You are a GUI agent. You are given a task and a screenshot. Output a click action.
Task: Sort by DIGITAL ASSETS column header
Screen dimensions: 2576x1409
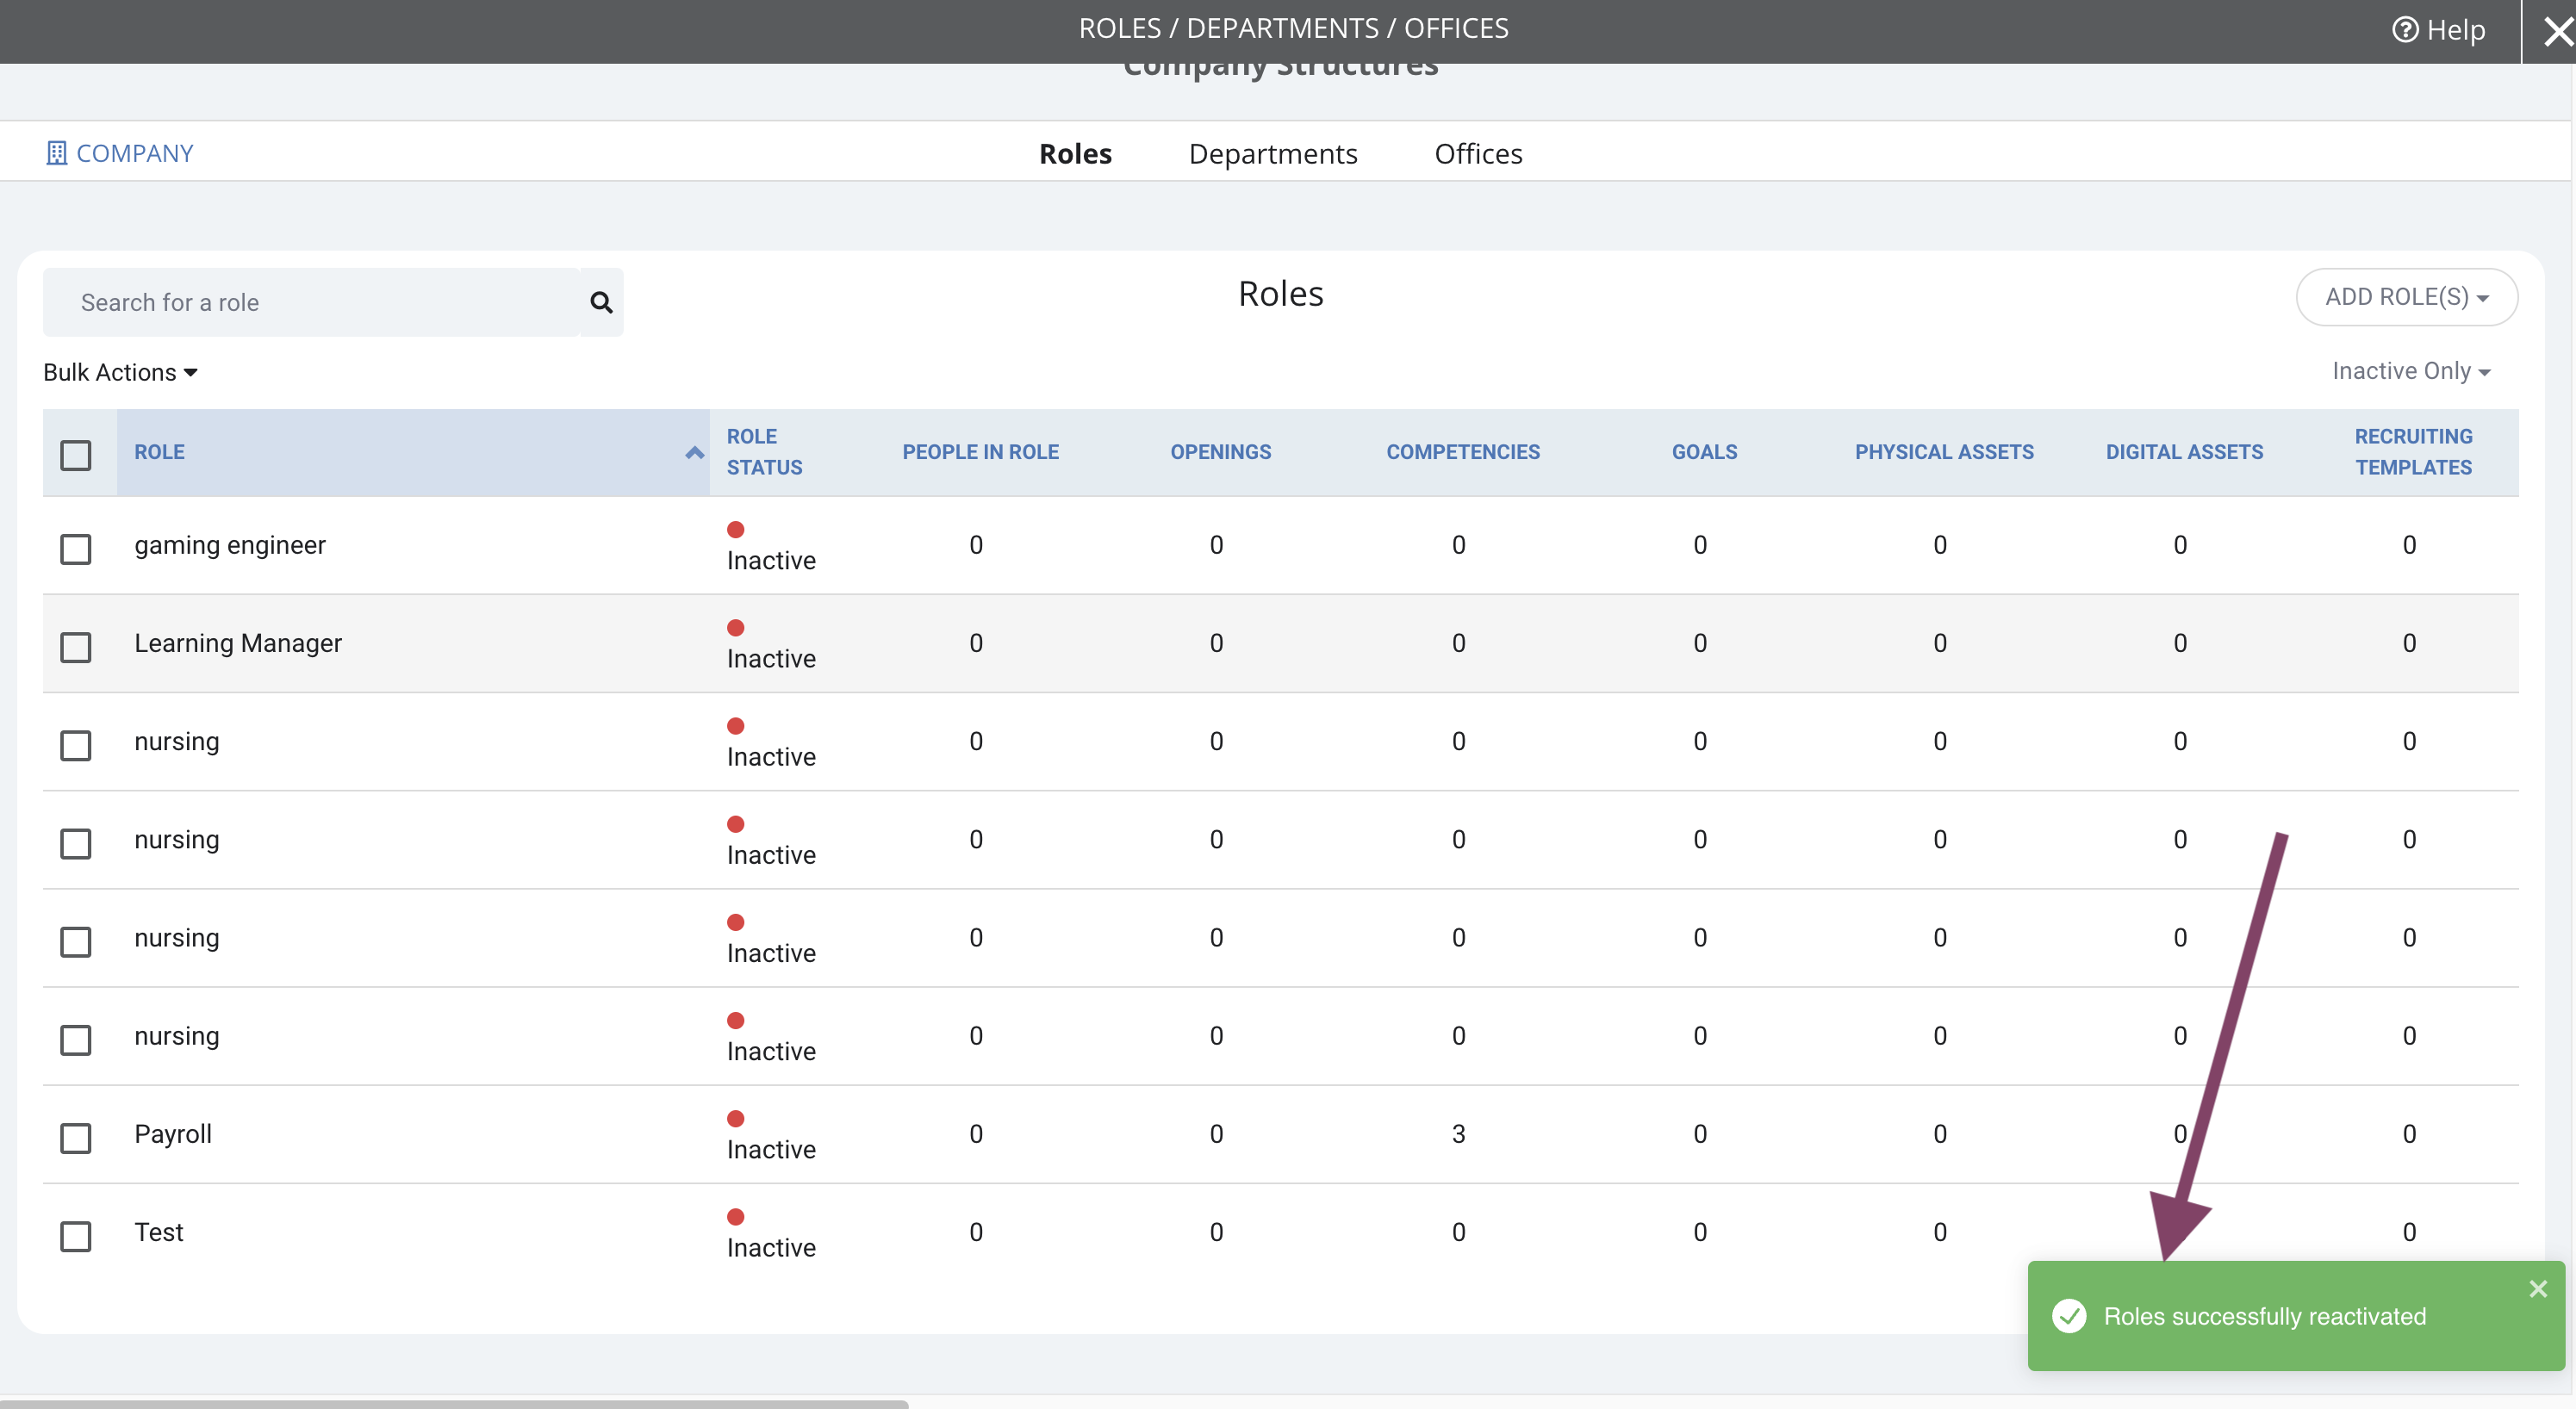pos(2184,451)
